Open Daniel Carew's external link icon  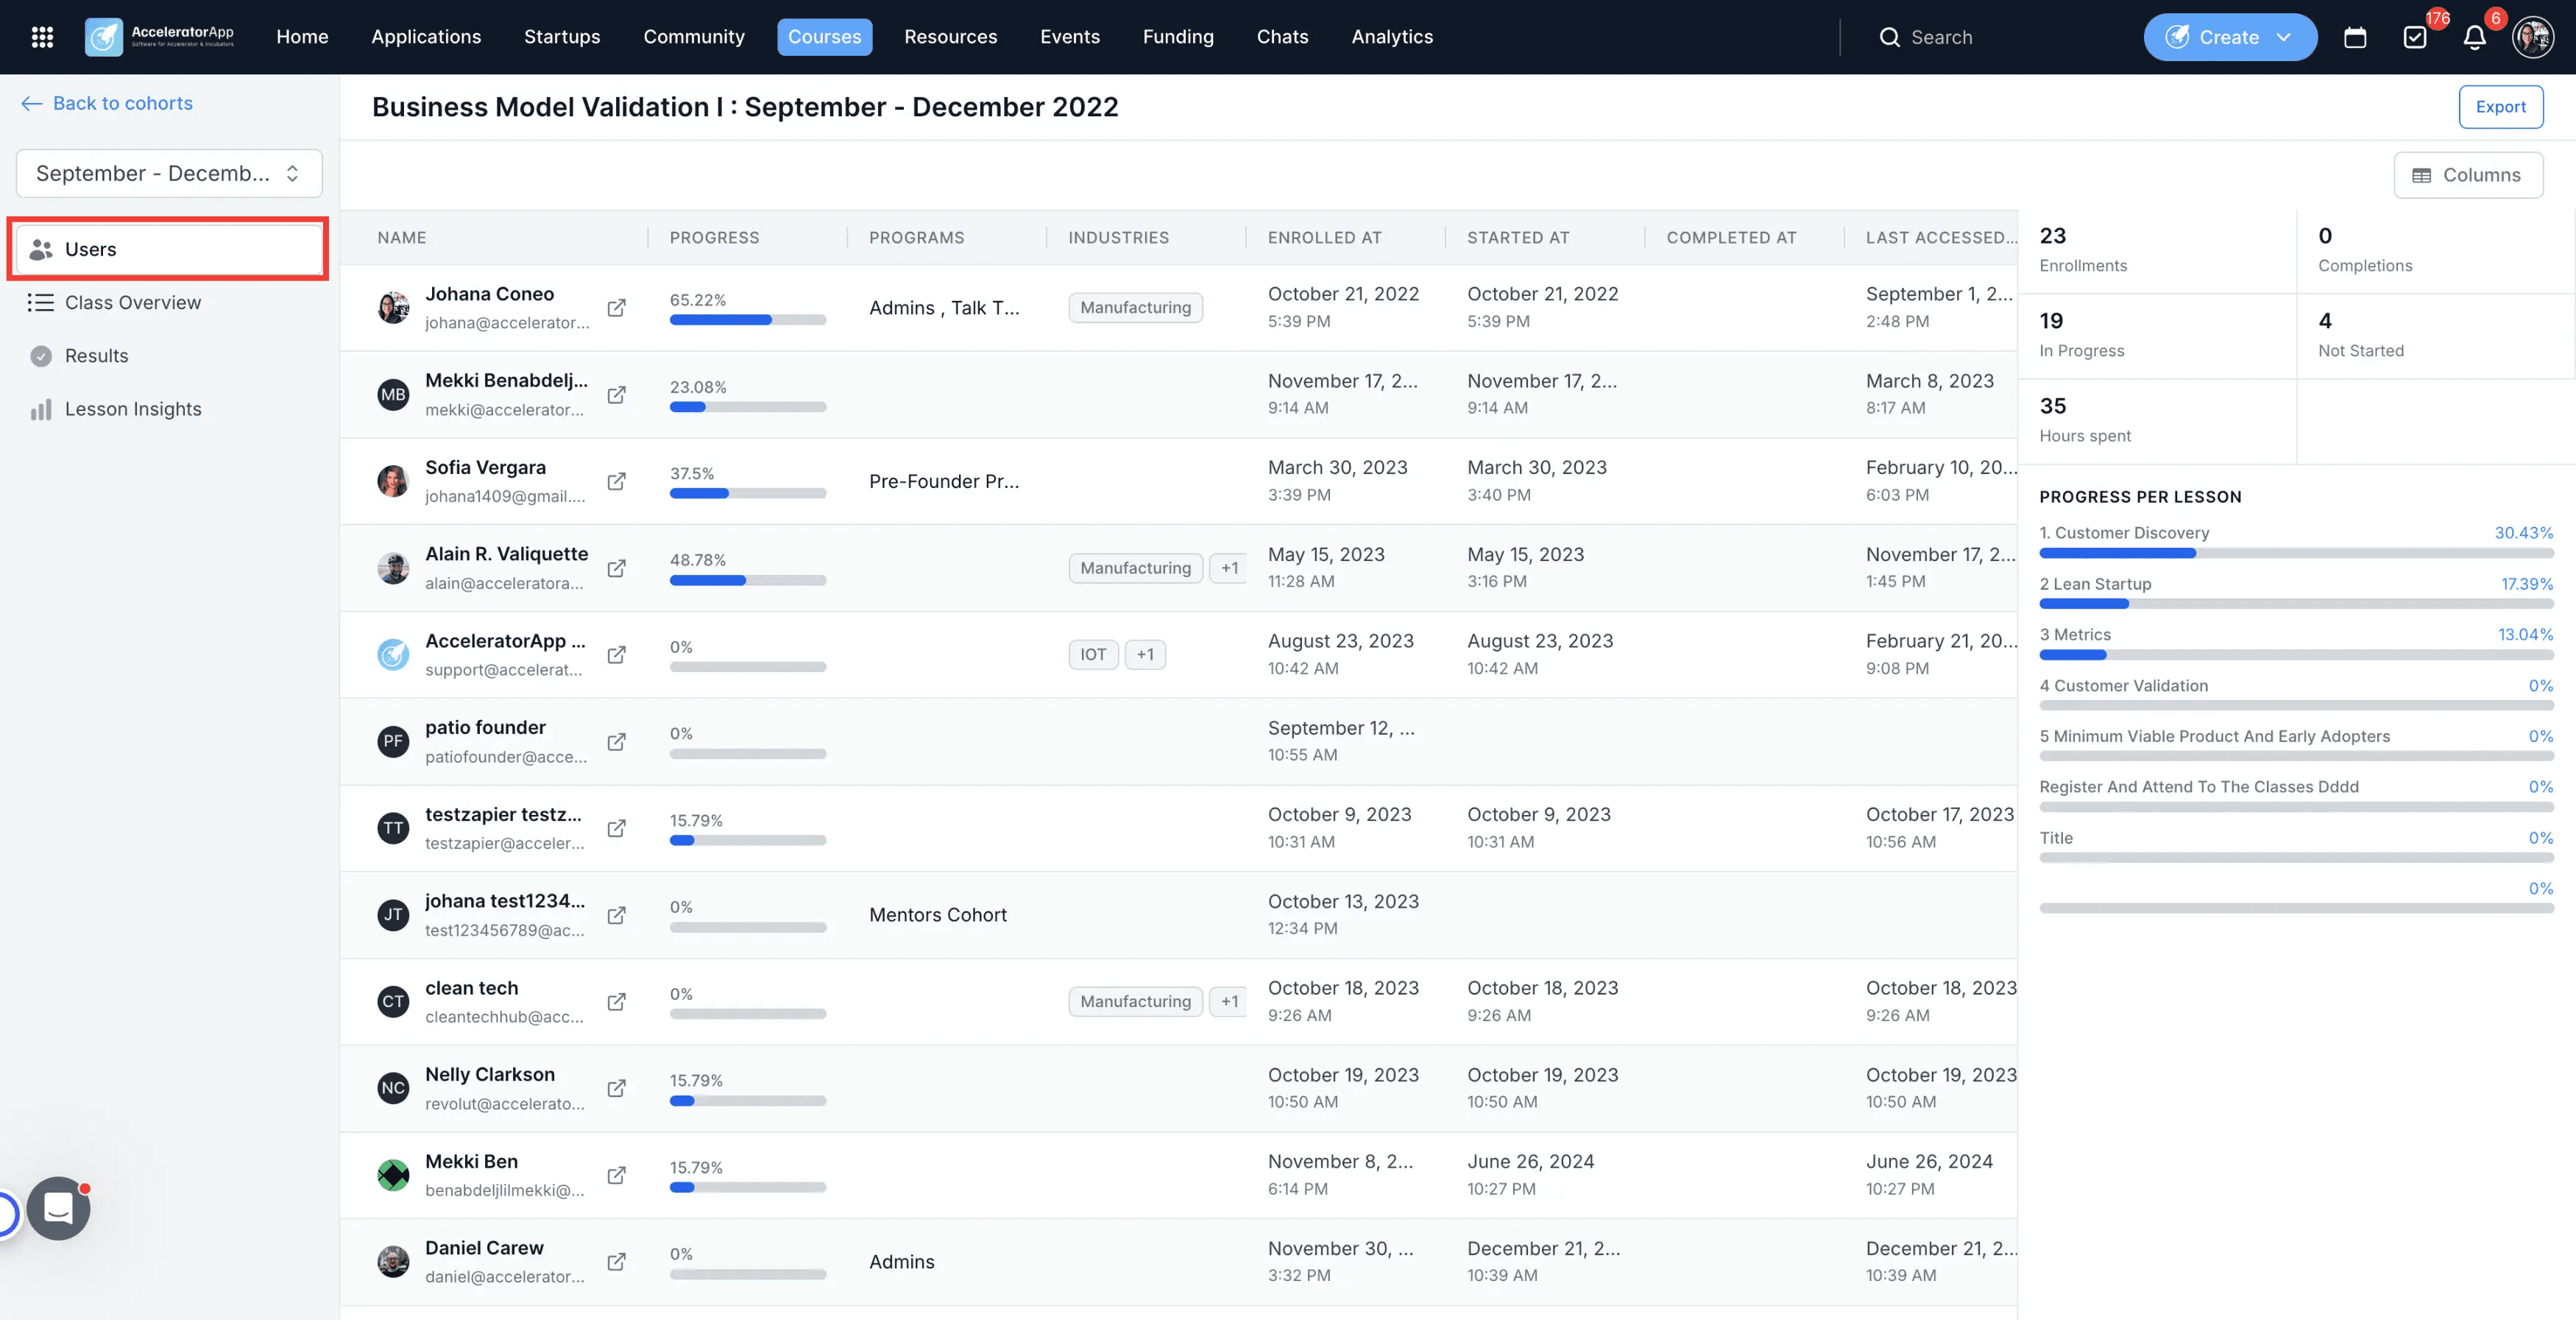(x=617, y=1262)
